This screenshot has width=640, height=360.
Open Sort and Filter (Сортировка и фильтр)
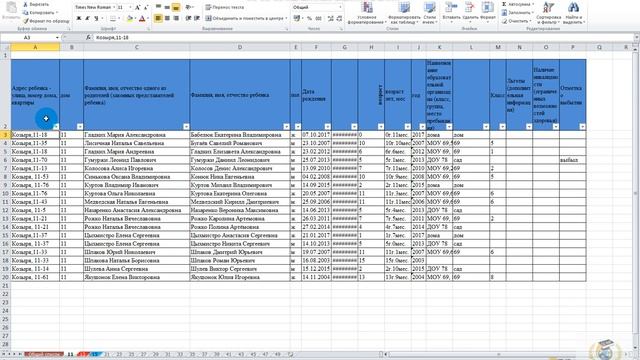point(548,13)
